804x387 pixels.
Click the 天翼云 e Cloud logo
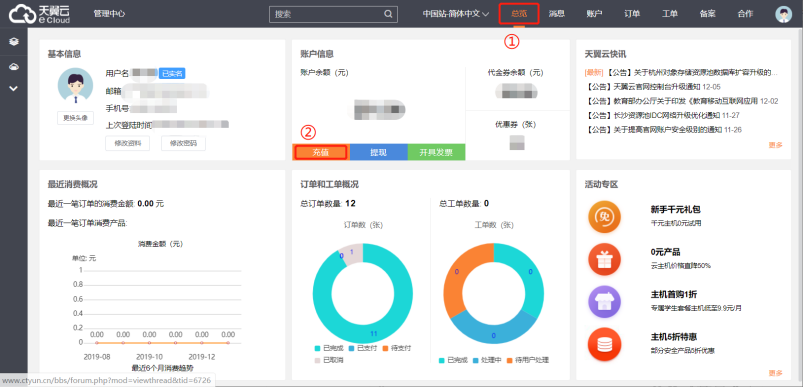click(39, 14)
